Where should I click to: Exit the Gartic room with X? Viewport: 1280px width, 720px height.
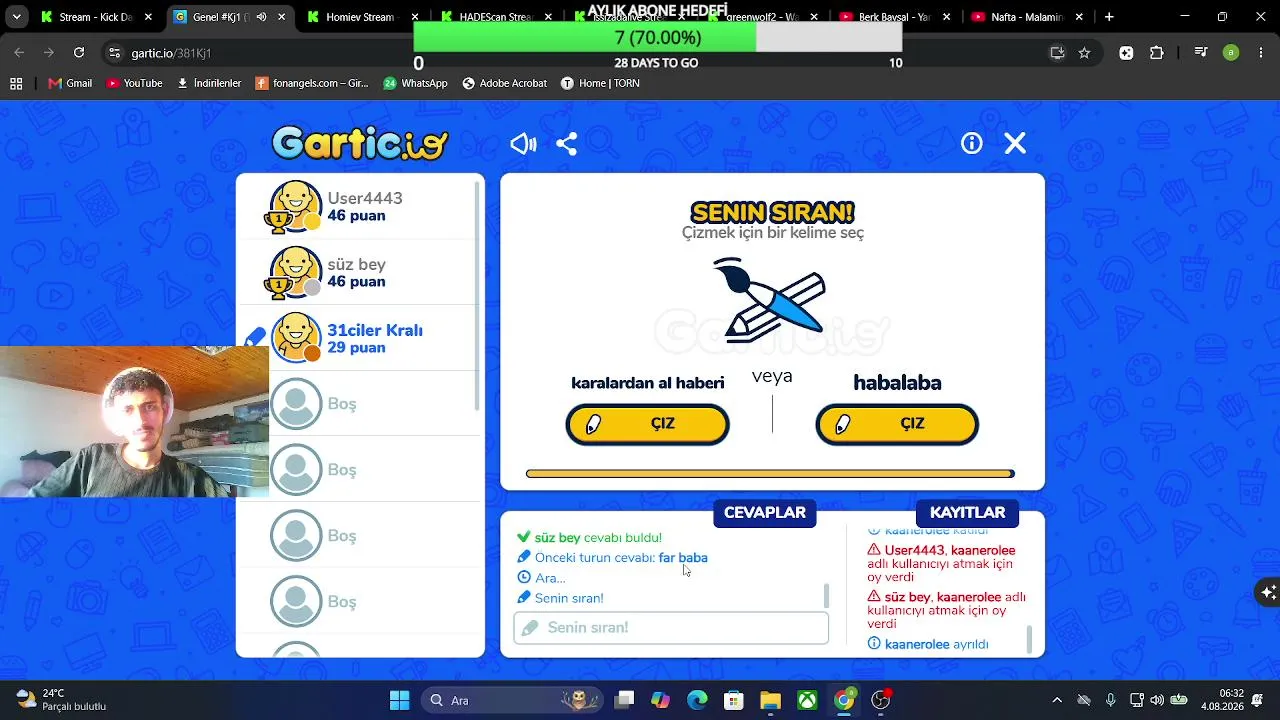point(1015,144)
